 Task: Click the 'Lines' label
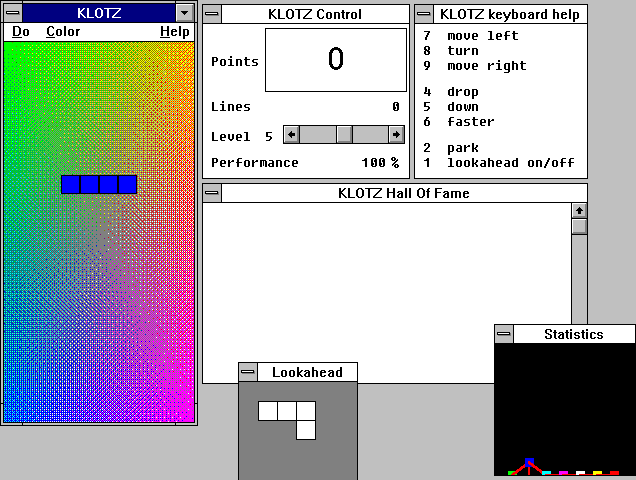(x=231, y=107)
